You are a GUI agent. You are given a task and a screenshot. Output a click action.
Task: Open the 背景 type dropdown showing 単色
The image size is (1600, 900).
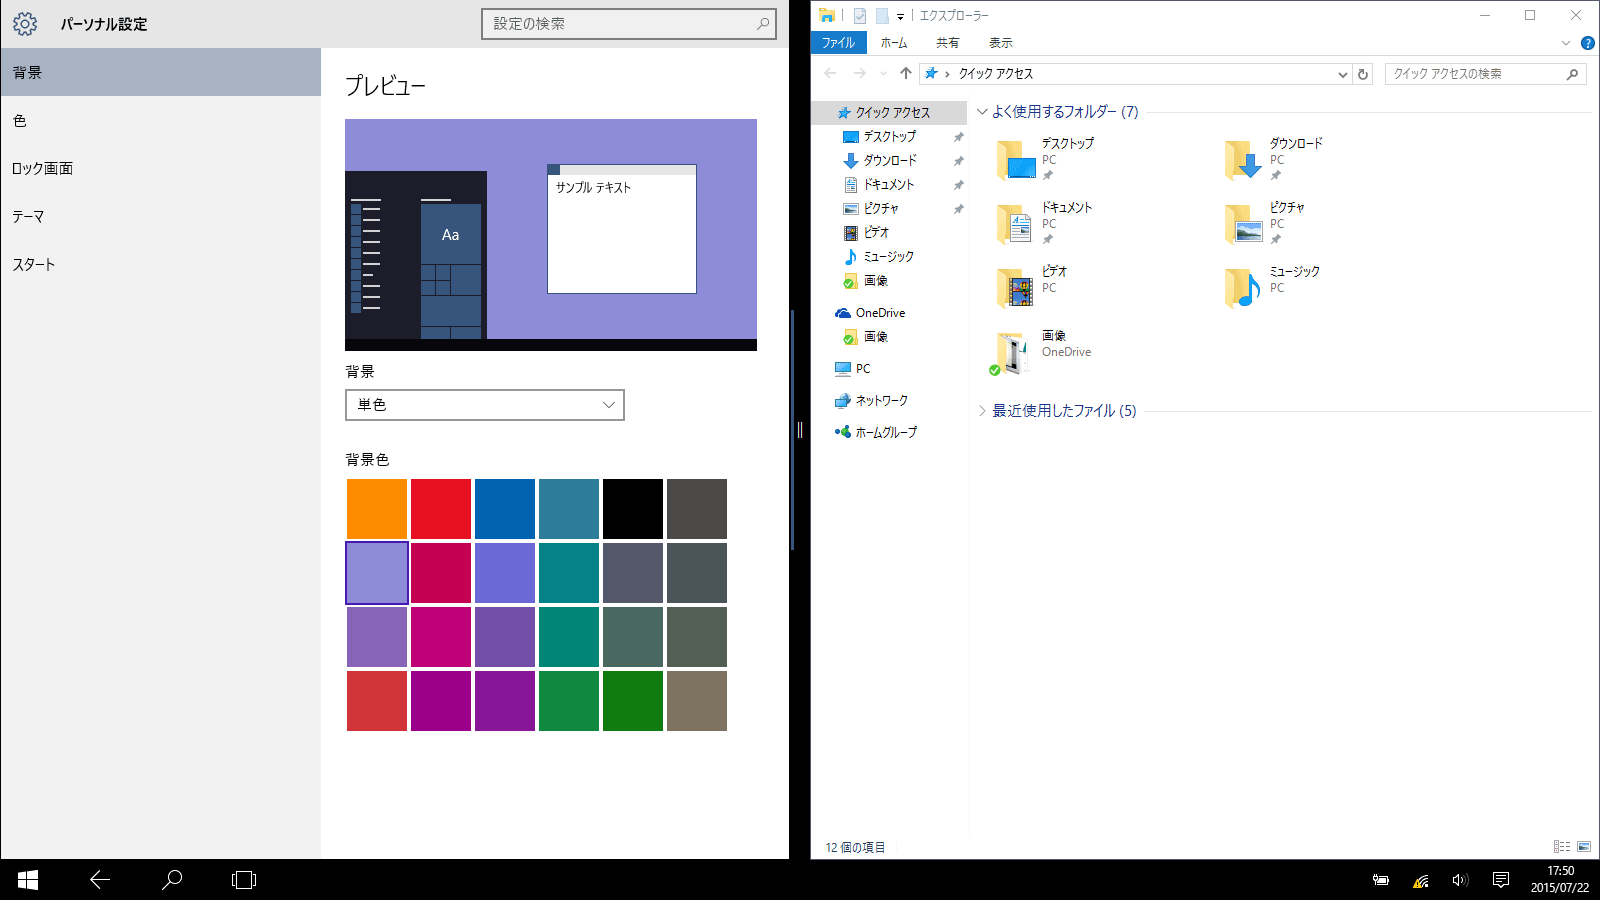click(x=485, y=405)
